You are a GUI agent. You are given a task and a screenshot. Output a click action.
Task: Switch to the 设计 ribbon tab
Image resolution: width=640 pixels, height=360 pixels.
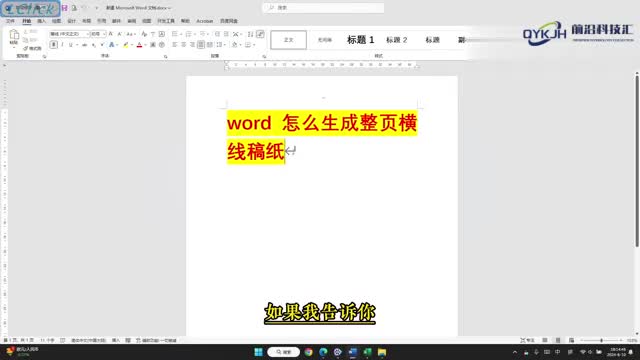pyautogui.click(x=71, y=21)
